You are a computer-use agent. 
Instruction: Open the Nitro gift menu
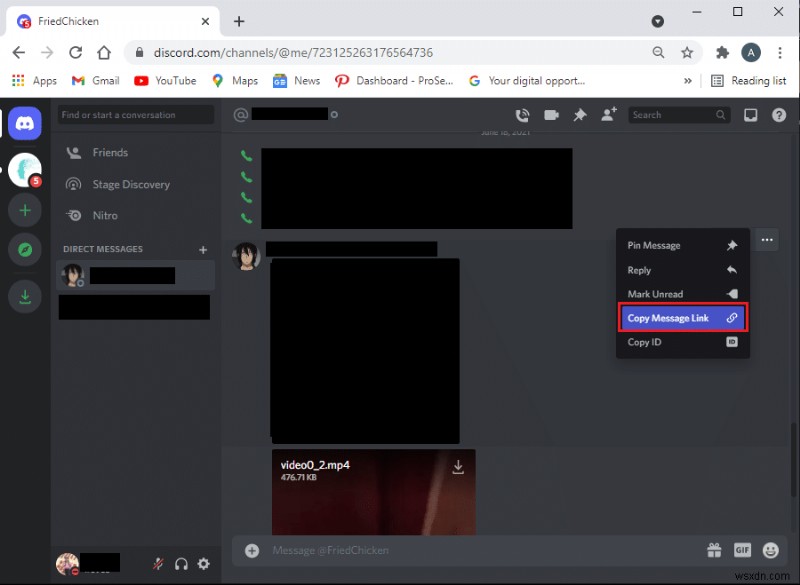(x=714, y=550)
